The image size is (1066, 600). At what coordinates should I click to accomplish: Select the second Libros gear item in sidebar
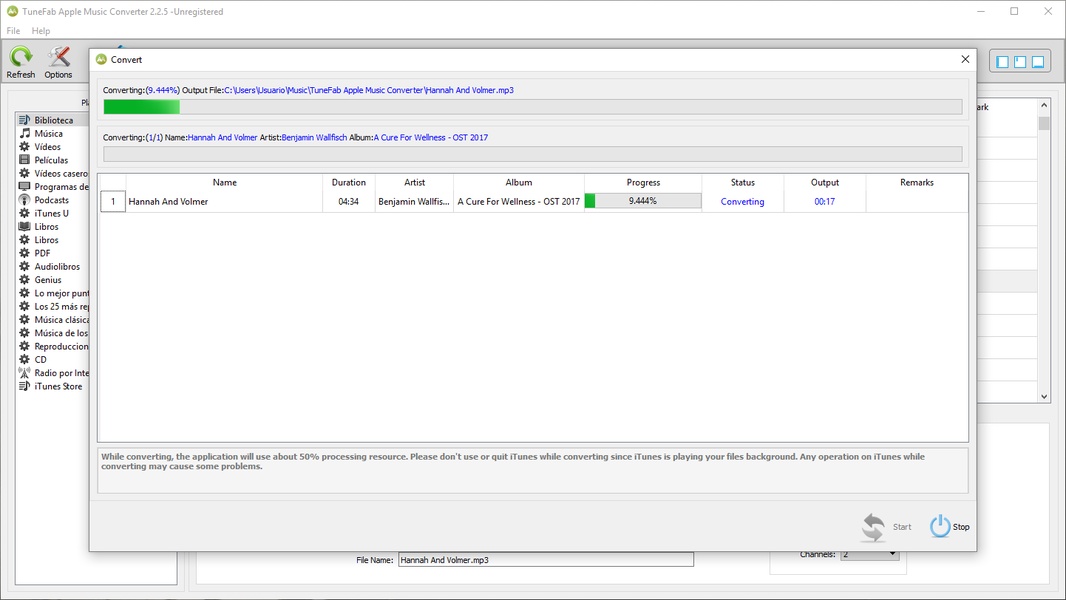pyautogui.click(x=39, y=240)
